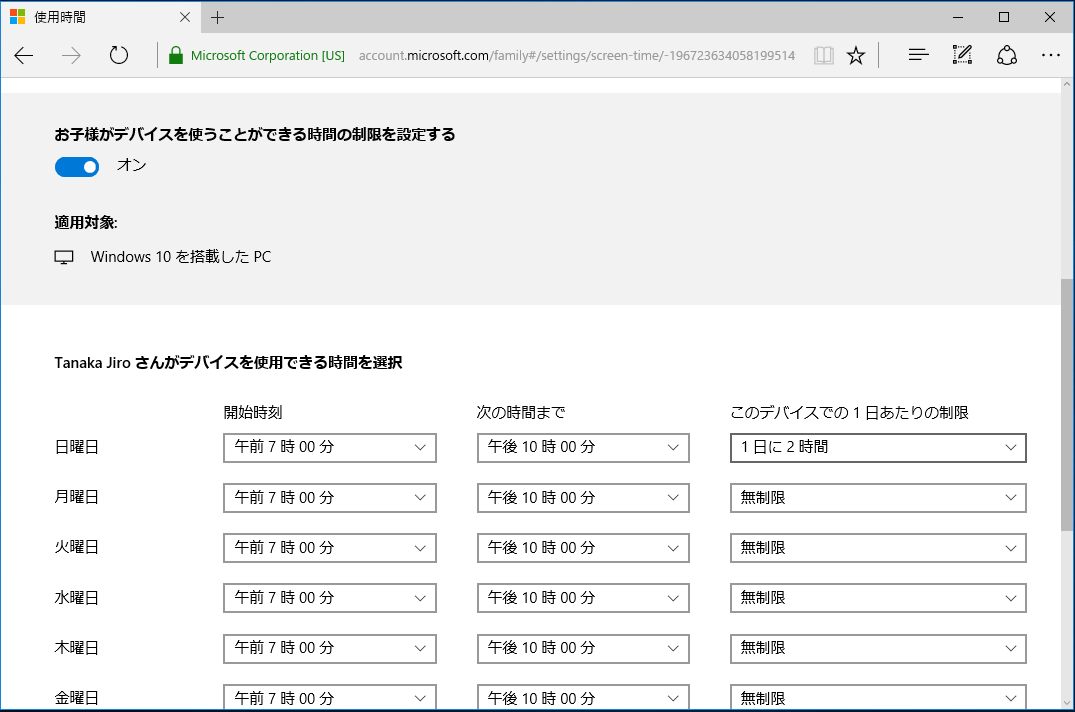Refresh the current page
The image size is (1075, 712).
tap(118, 55)
